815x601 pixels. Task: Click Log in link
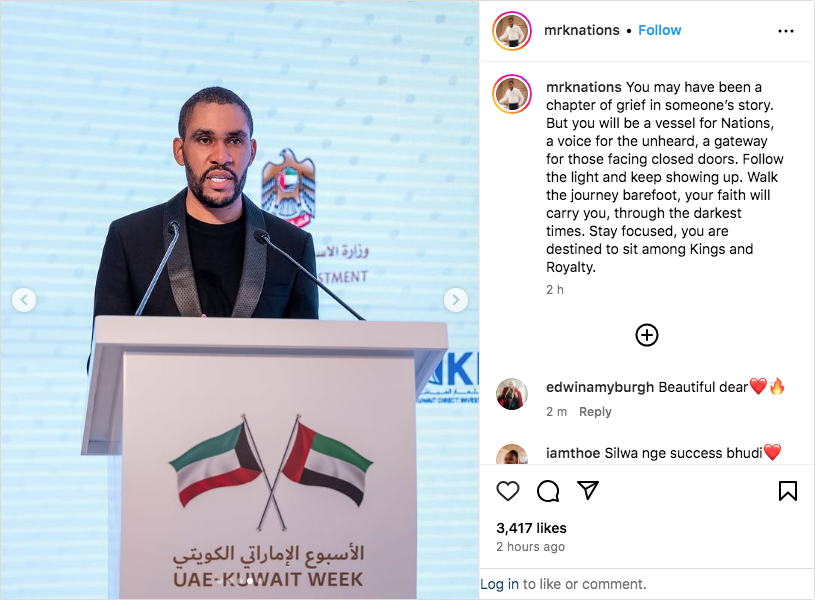499,584
